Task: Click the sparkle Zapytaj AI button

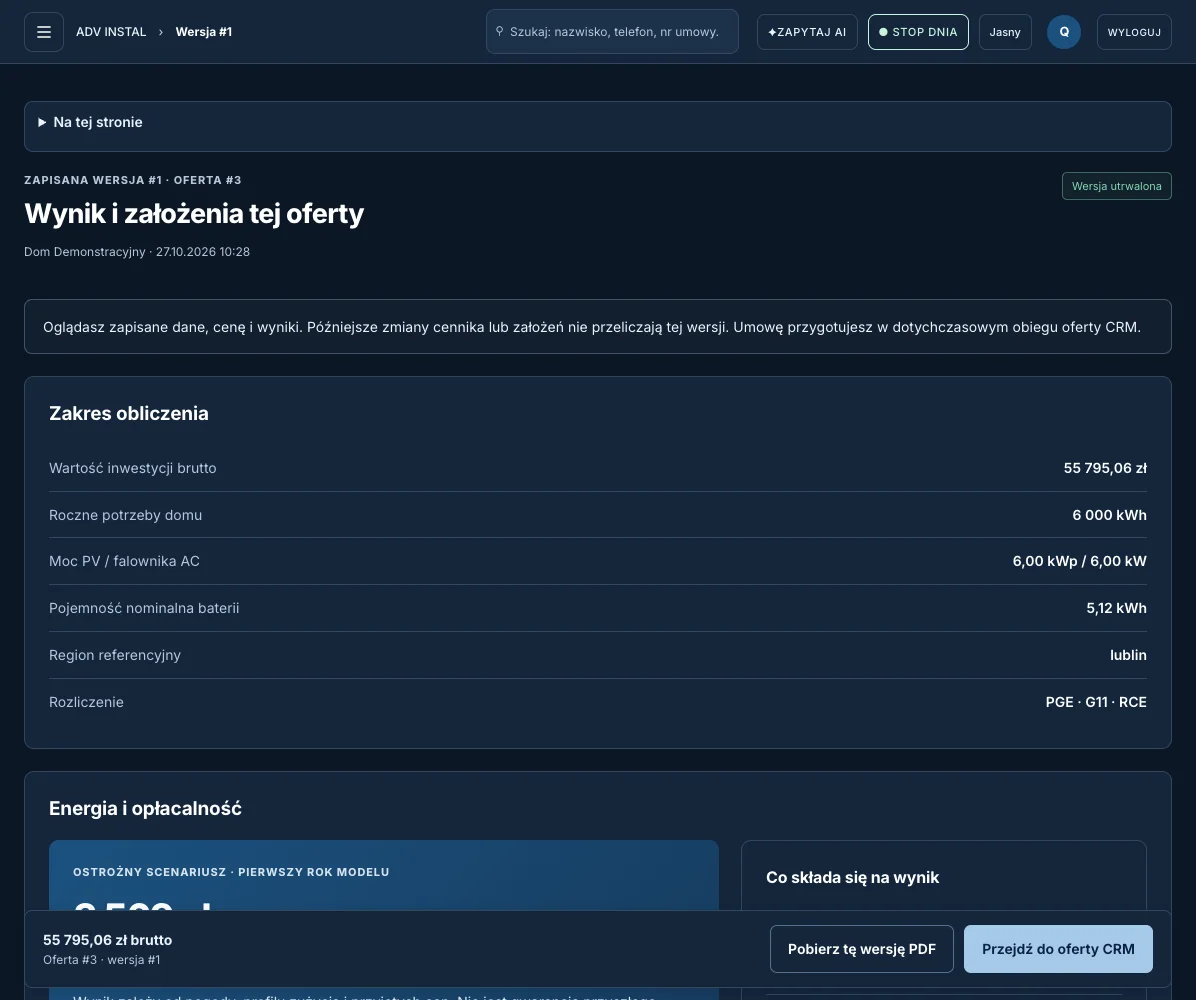Action: tap(807, 32)
